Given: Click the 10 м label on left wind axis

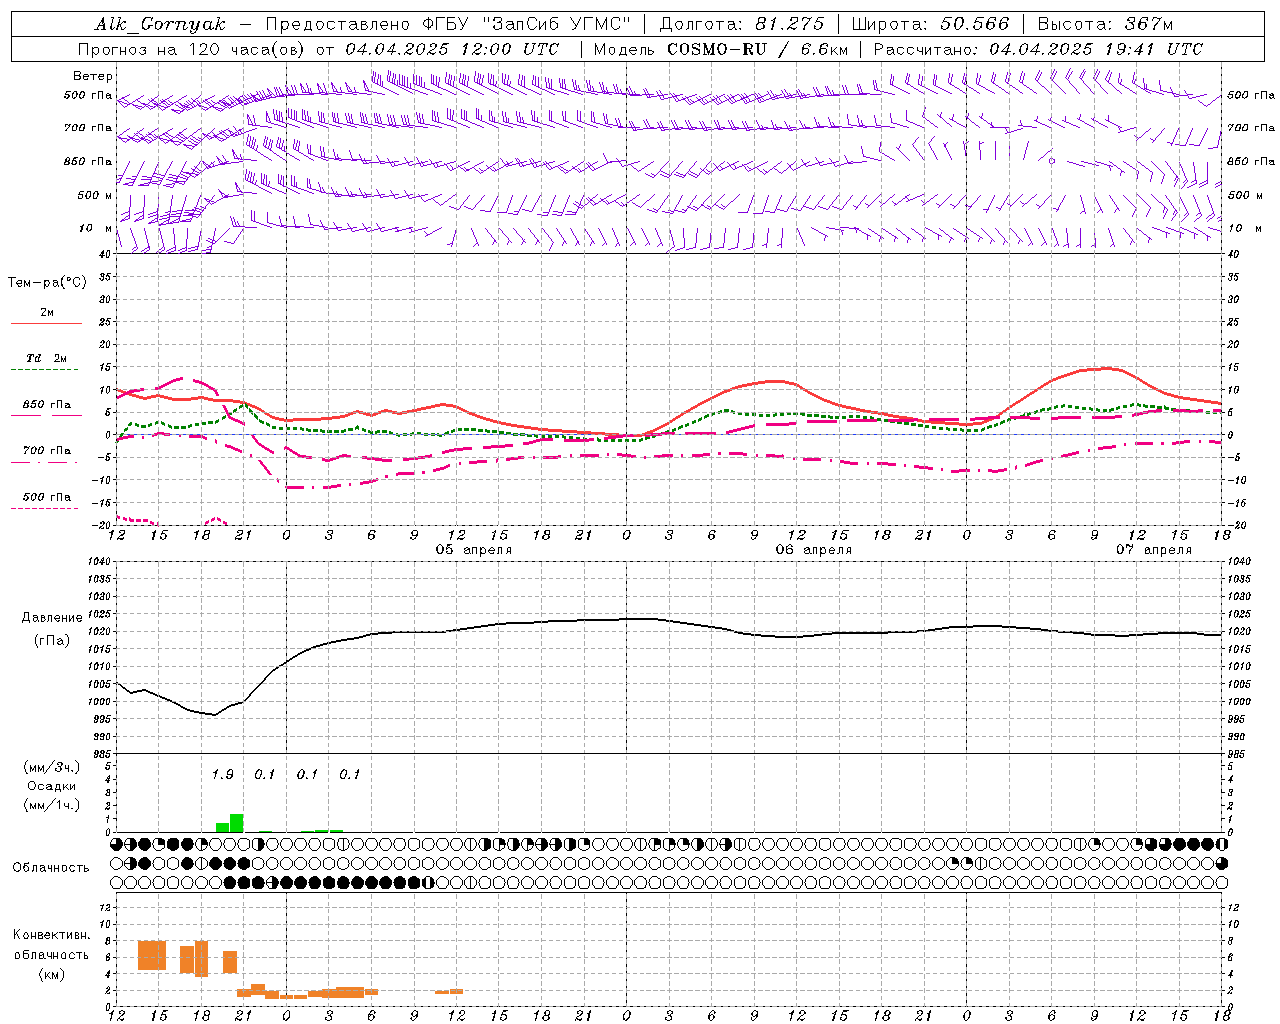Looking at the screenshot, I should [x=95, y=229].
